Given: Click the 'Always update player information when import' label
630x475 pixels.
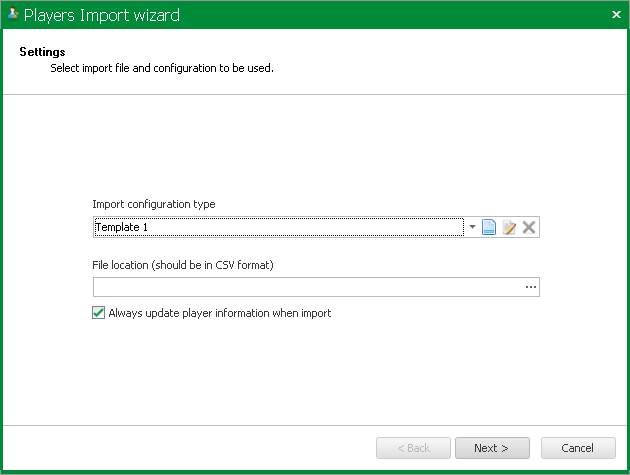Looking at the screenshot, I should [x=220, y=313].
